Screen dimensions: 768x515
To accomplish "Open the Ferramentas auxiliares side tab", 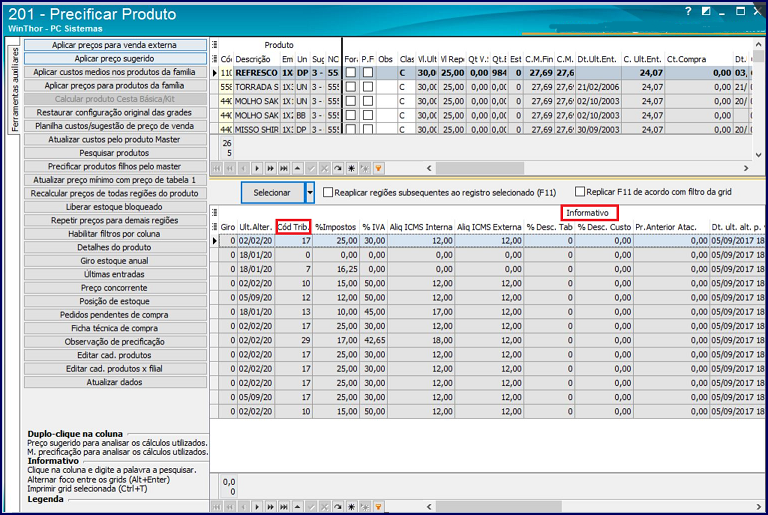I will pyautogui.click(x=15, y=89).
